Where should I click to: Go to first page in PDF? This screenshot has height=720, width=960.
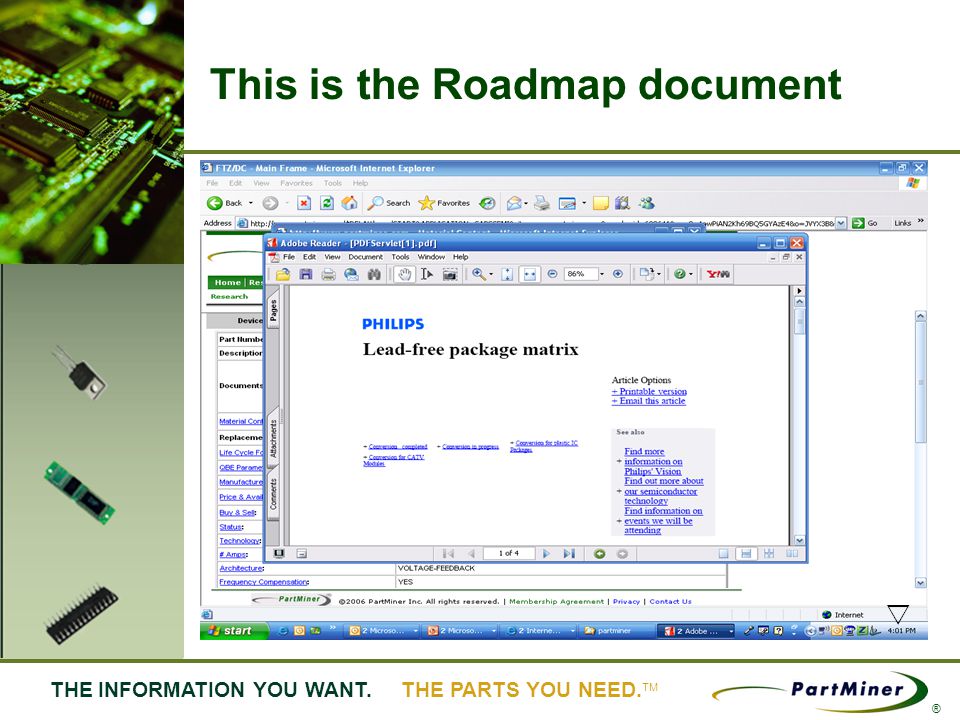tap(448, 553)
